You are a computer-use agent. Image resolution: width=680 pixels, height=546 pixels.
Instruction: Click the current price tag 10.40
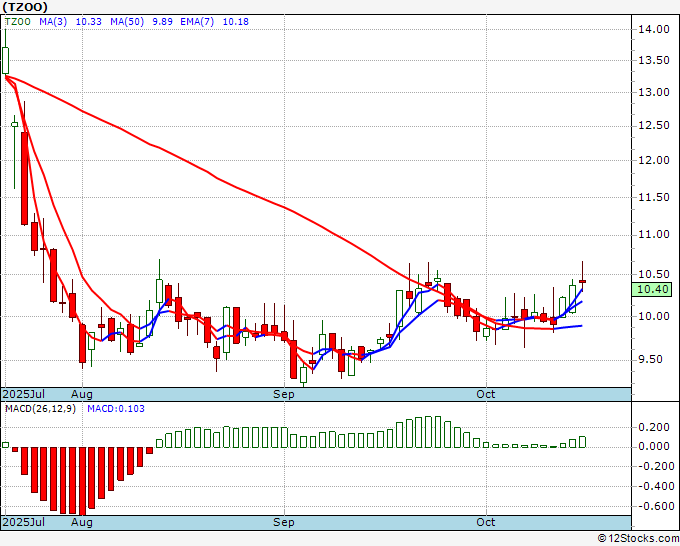[x=651, y=289]
